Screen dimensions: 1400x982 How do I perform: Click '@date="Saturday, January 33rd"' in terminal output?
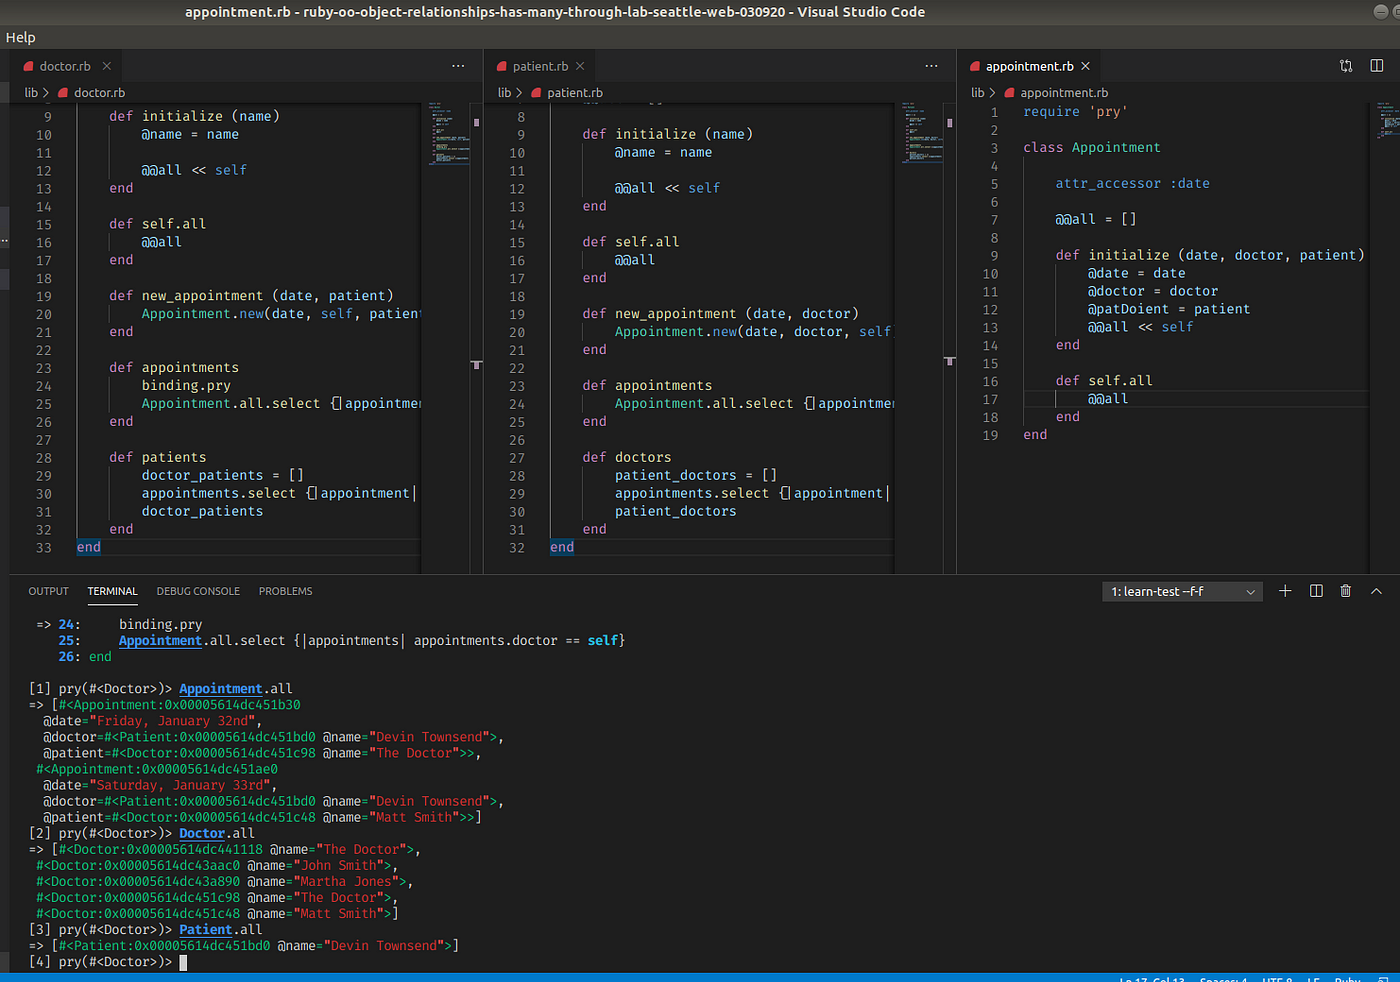click(160, 785)
